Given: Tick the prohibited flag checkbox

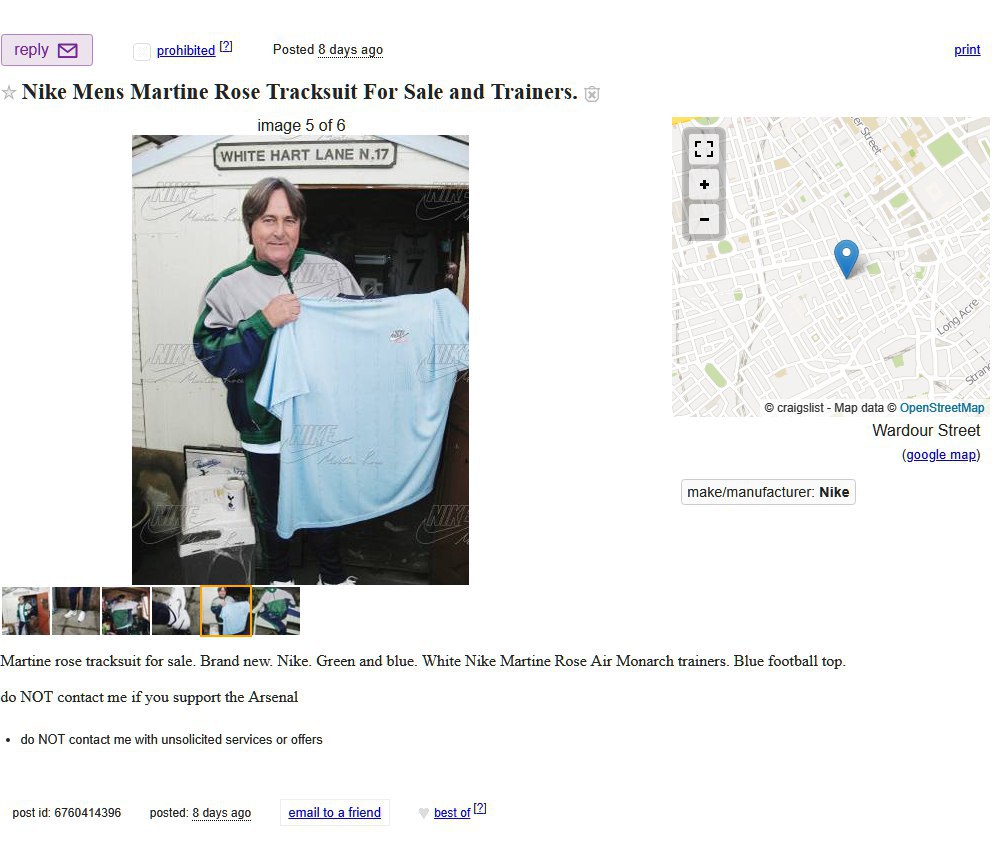Looking at the screenshot, I should [x=142, y=52].
